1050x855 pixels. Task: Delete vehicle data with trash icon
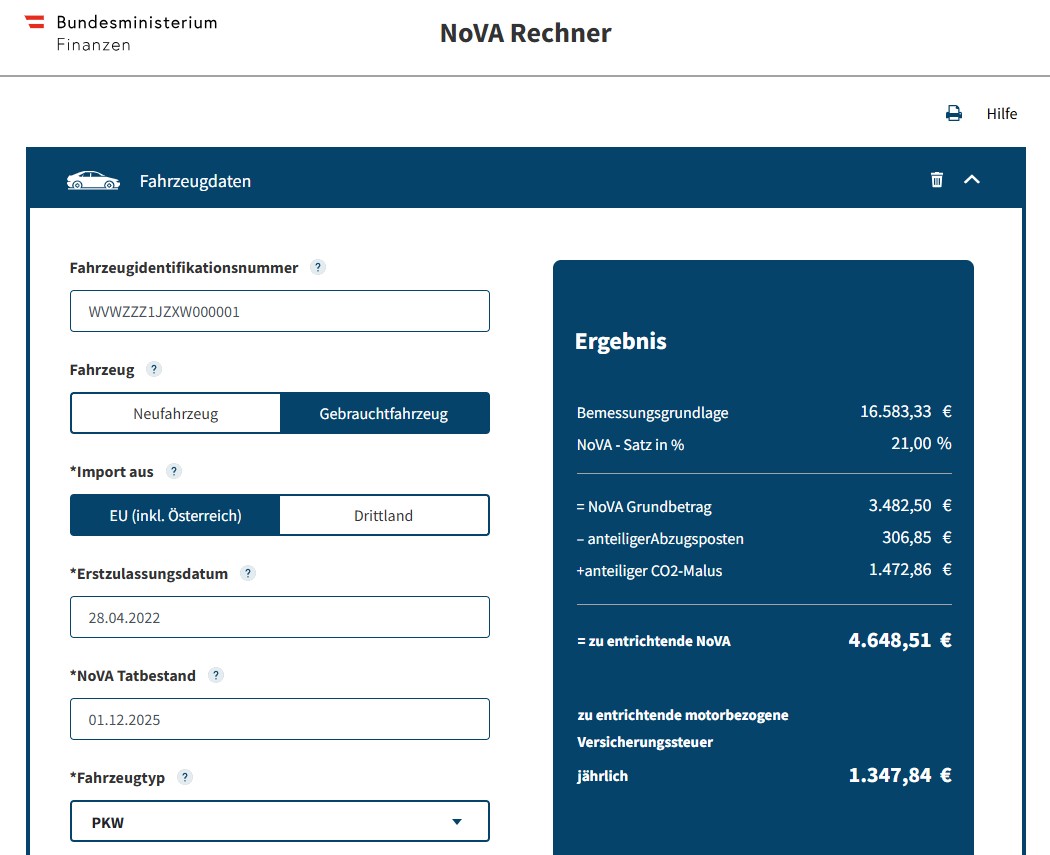(x=937, y=180)
